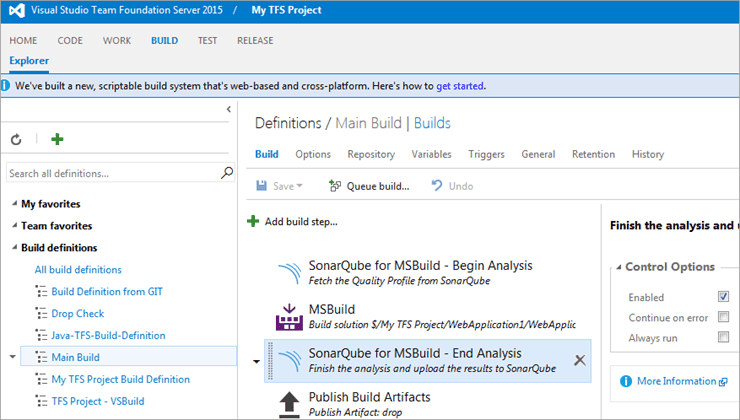Viewport: 740px width, 420px height.
Task: Click the Queue build... button
Action: (x=369, y=186)
